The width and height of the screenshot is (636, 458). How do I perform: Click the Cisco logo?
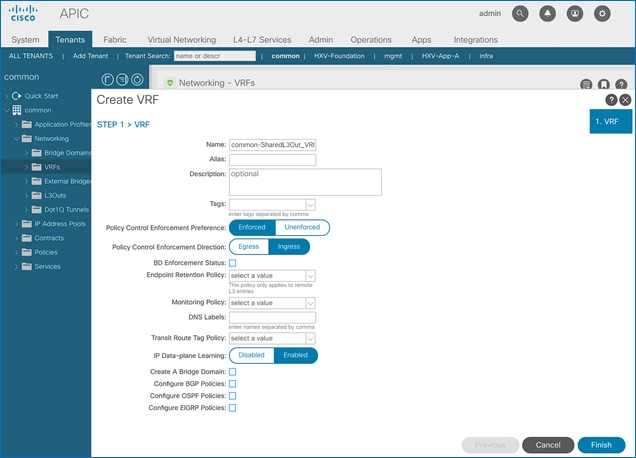pos(24,13)
